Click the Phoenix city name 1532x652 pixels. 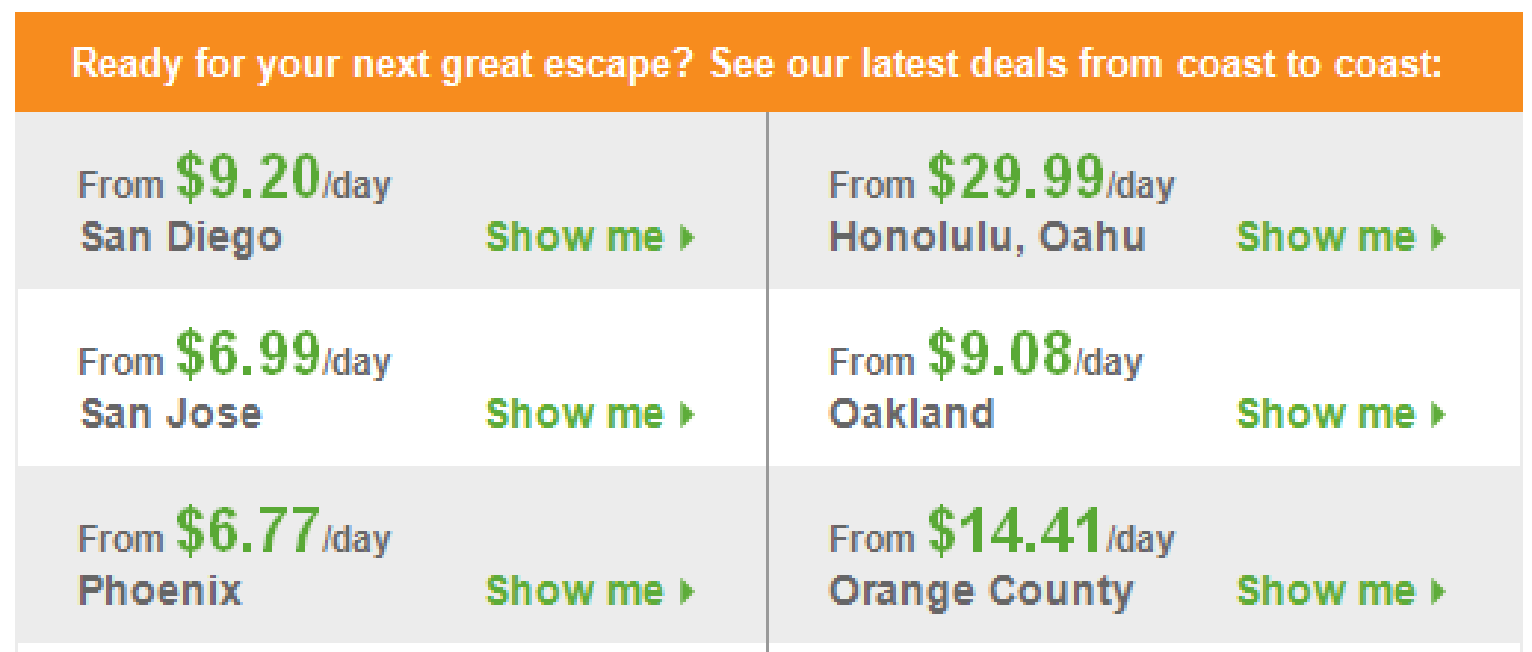click(160, 591)
